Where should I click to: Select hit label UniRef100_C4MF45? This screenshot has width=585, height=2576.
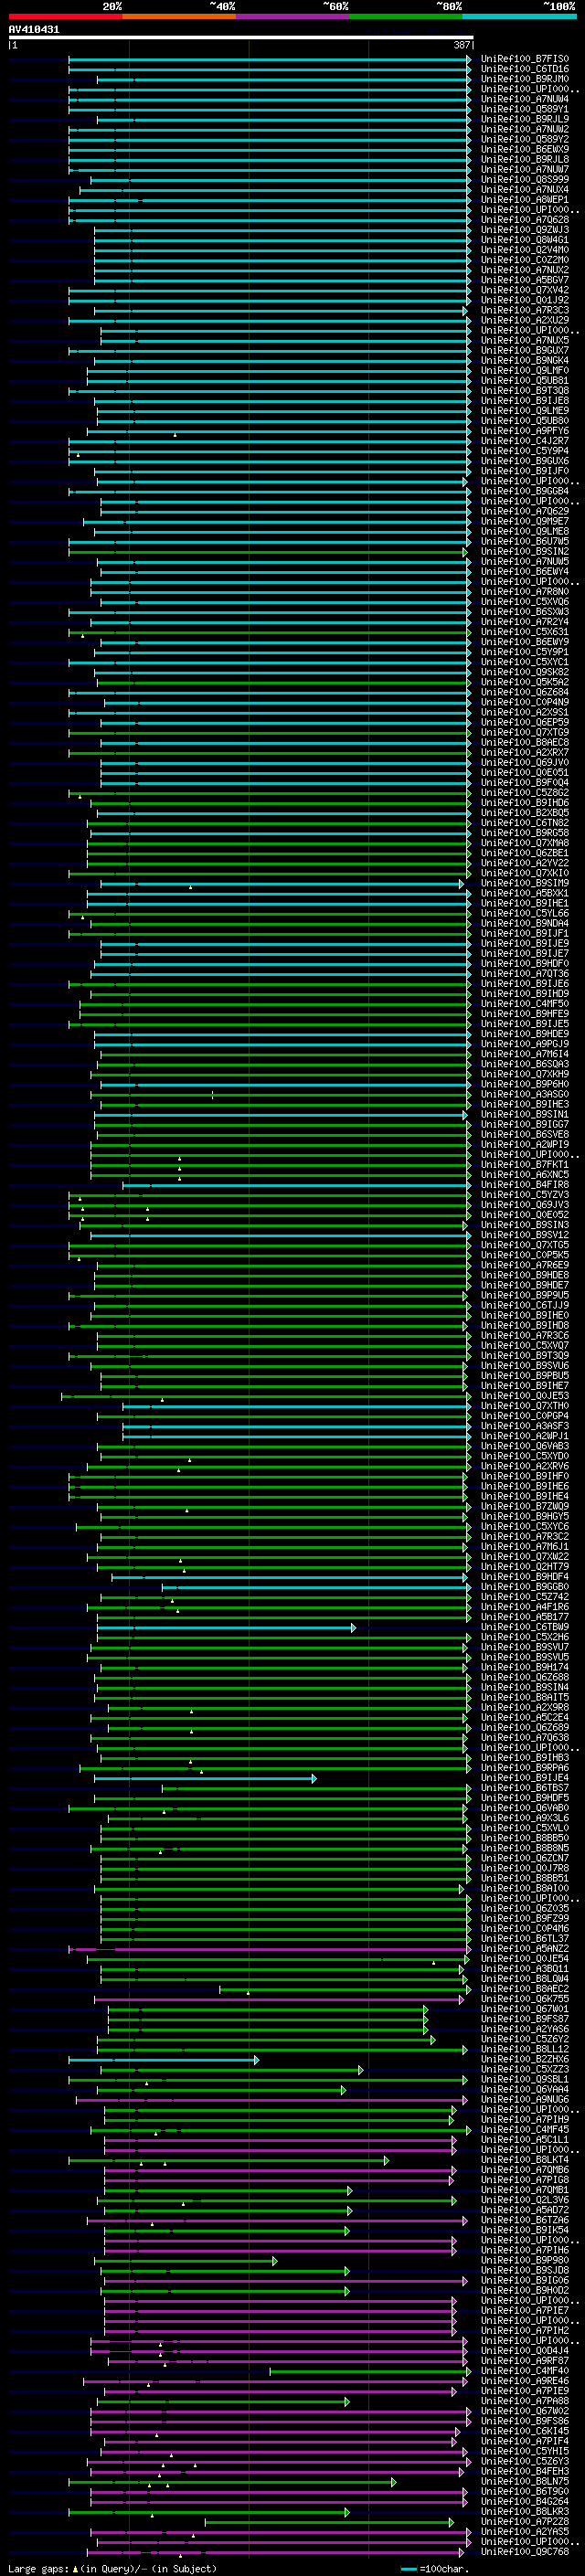tap(525, 2129)
